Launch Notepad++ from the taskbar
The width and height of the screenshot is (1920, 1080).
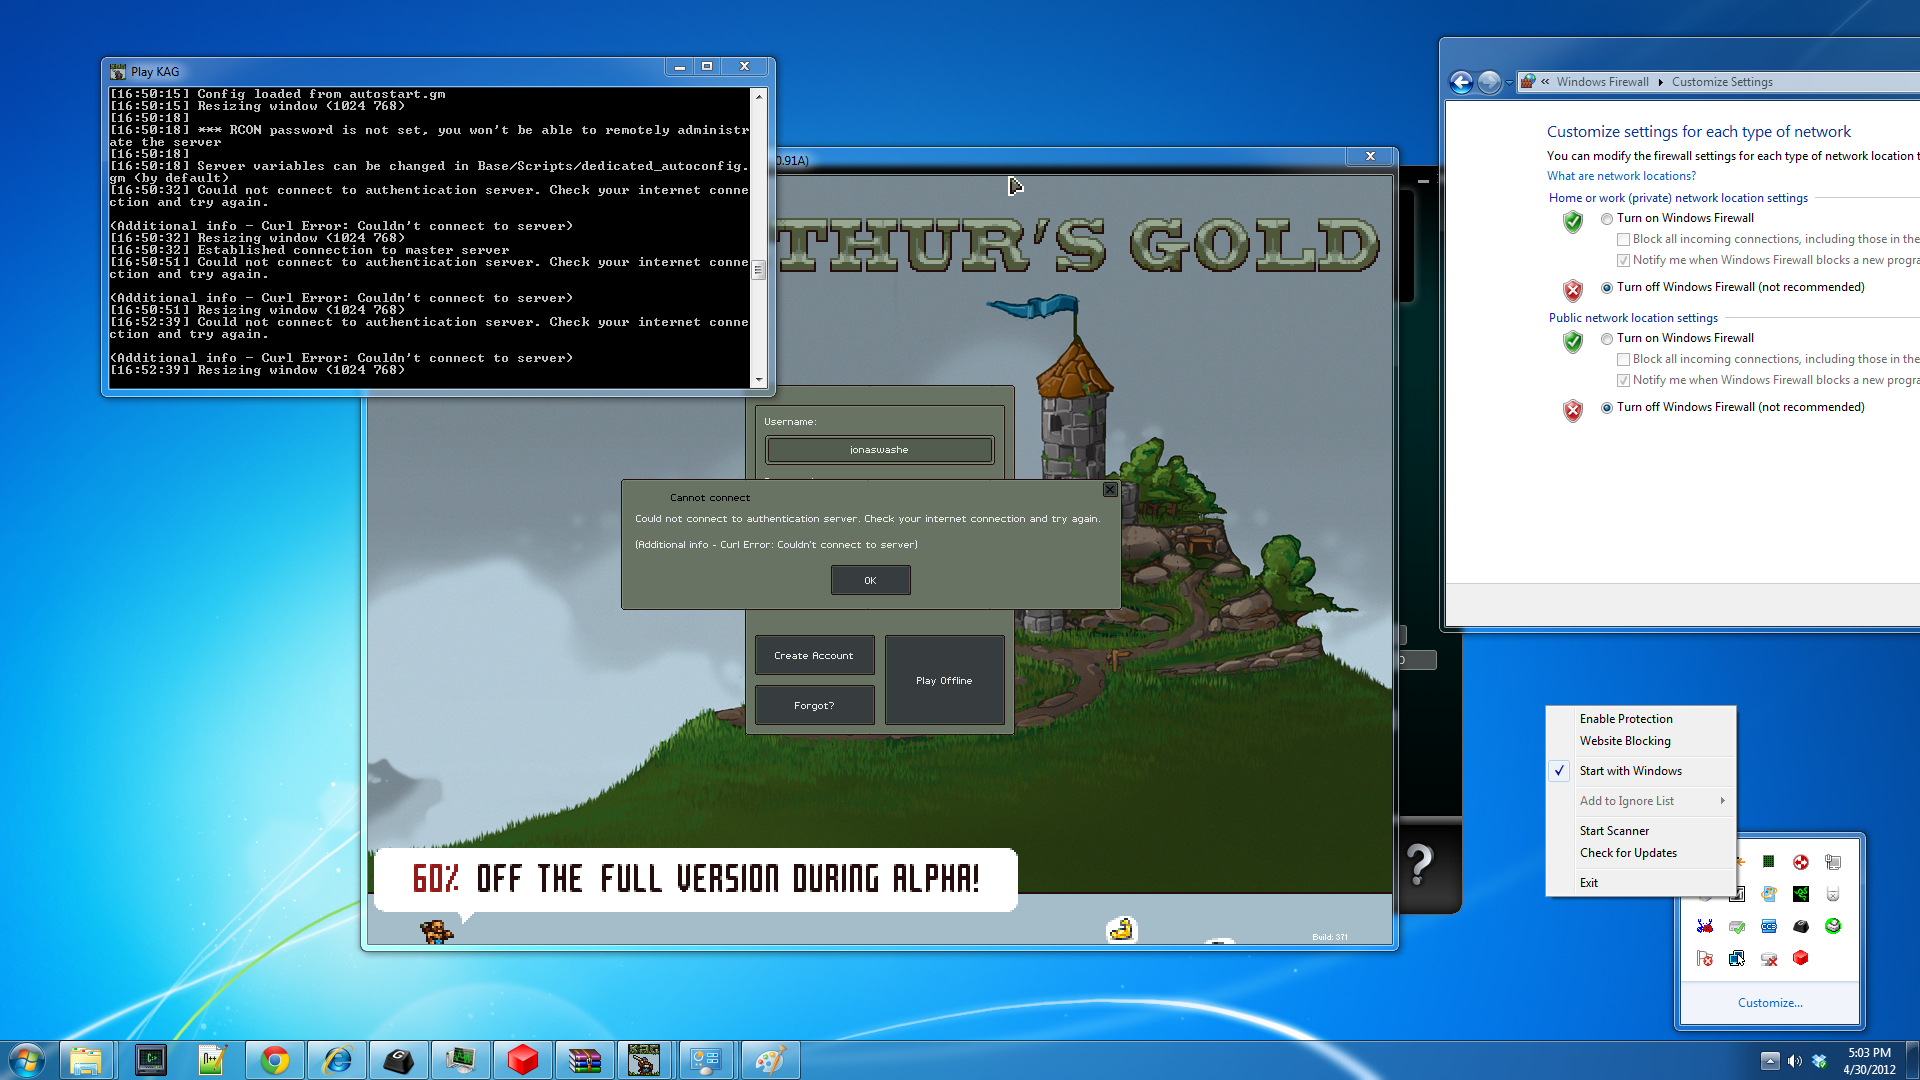212,1060
